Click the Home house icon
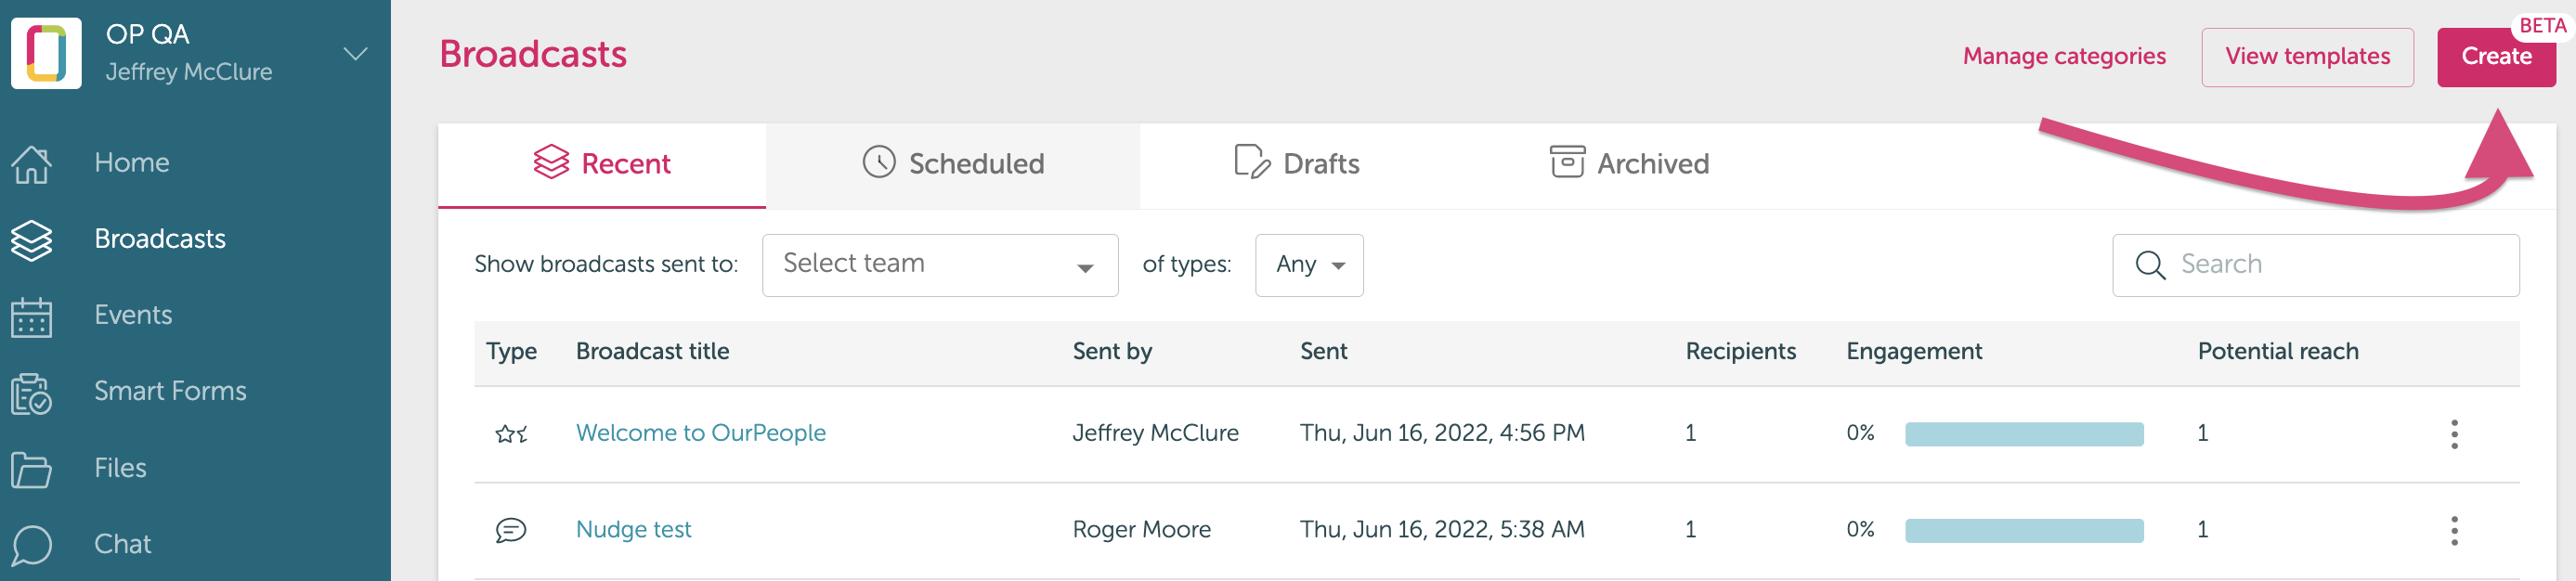Viewport: 2576px width, 581px height. 31,163
